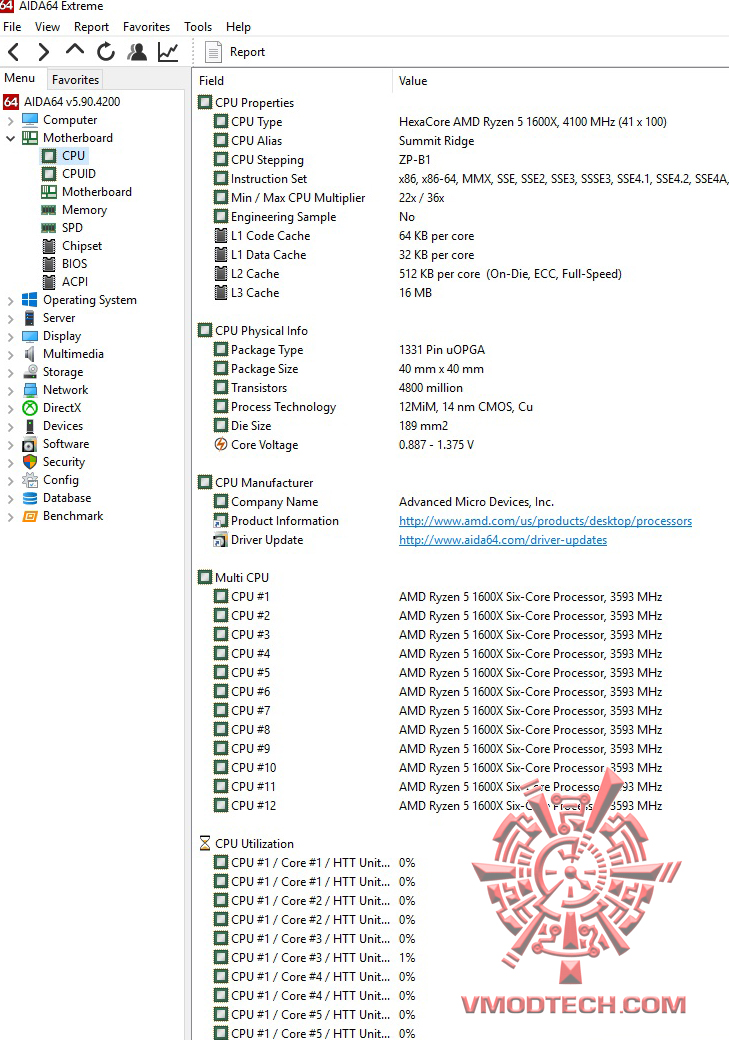This screenshot has height=1040, width=729.
Task: Select the CPU Utilization group header
Action: [x=247, y=844]
